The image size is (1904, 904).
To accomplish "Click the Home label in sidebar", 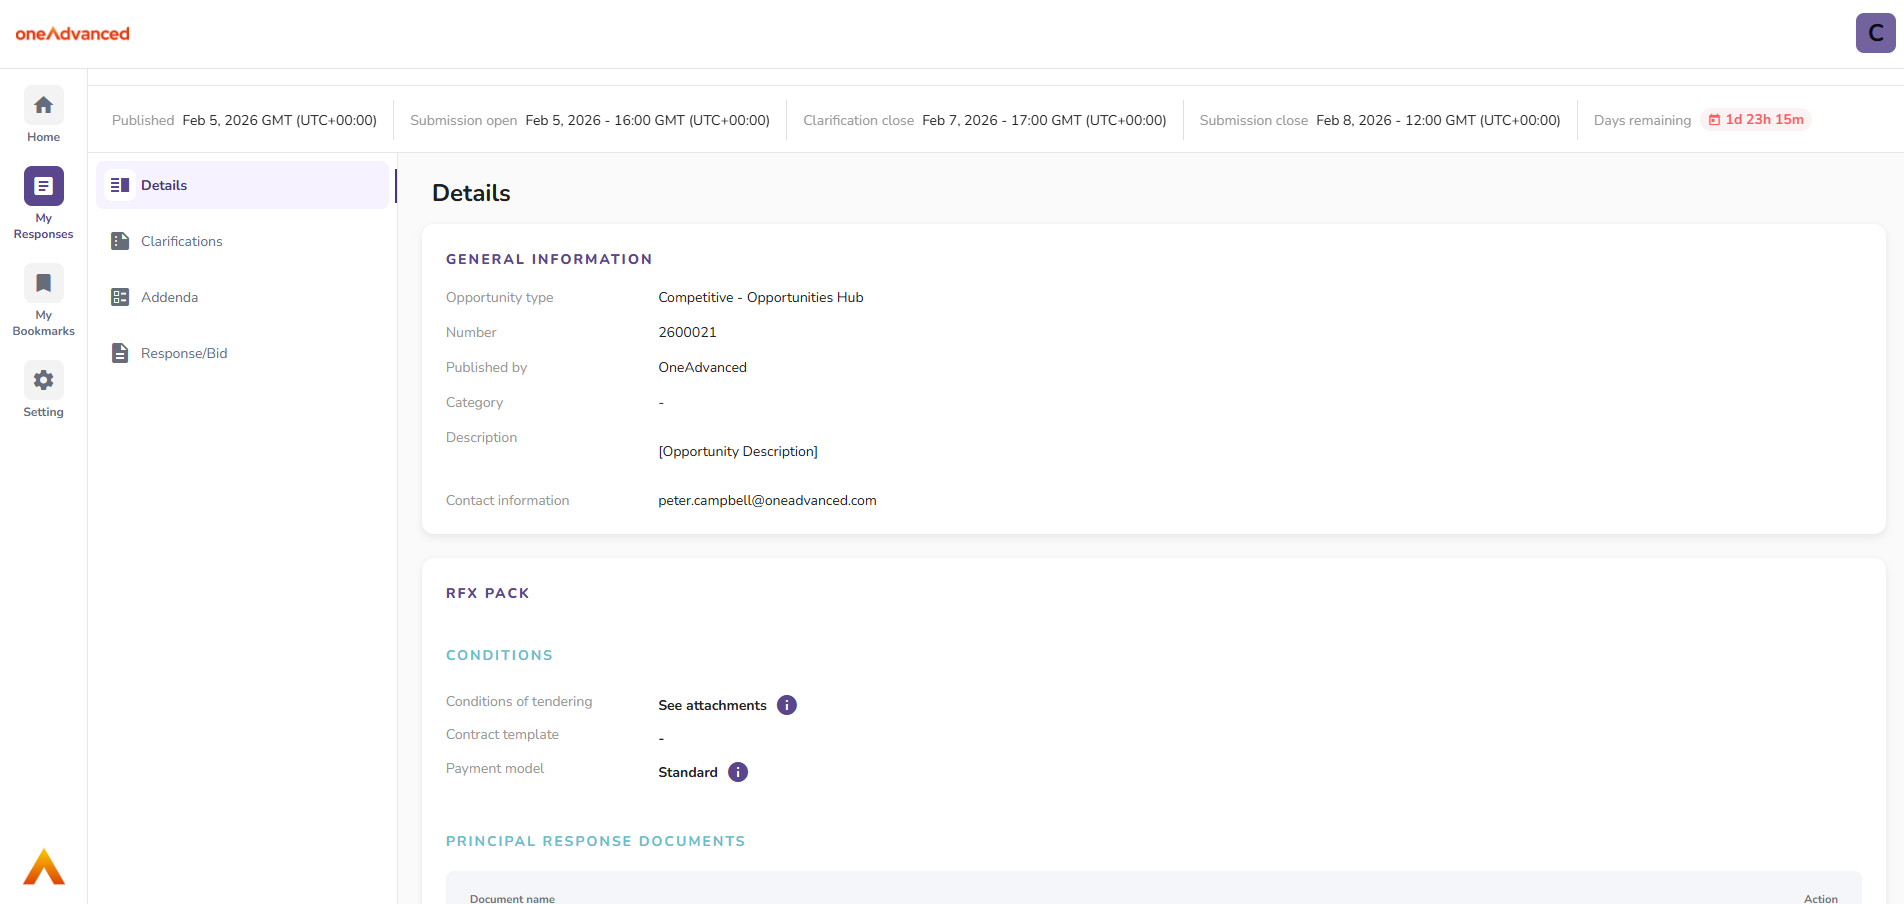I will pos(44,137).
